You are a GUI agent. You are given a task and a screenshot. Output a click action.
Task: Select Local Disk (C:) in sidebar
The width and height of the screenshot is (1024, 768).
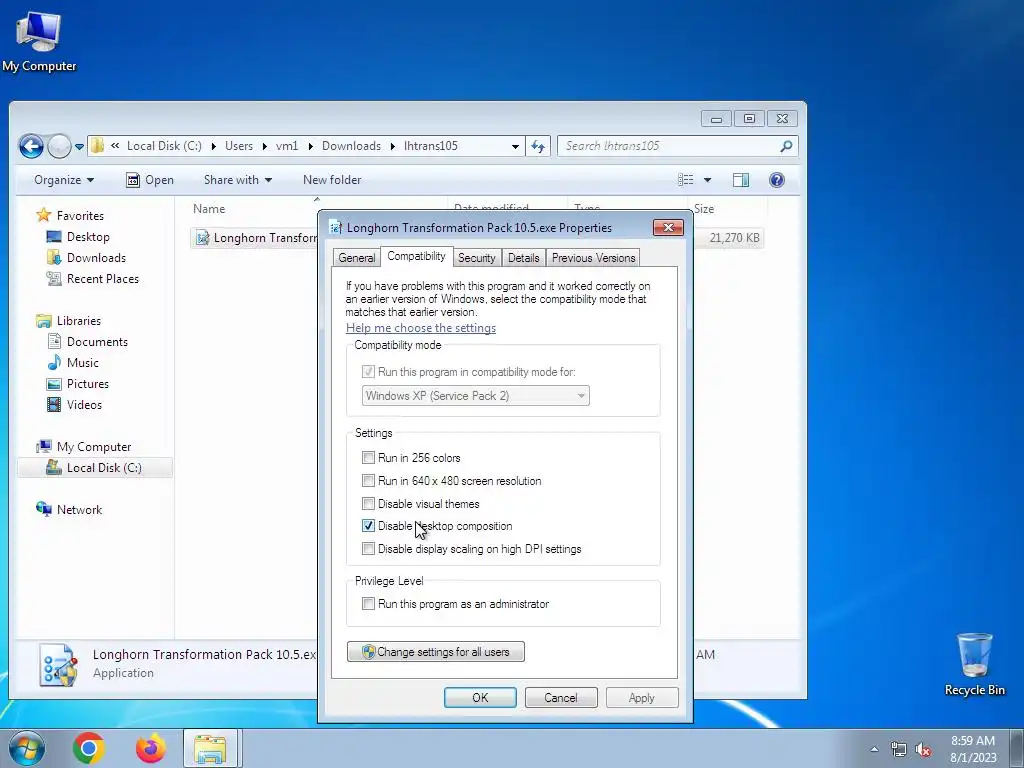coord(95,468)
